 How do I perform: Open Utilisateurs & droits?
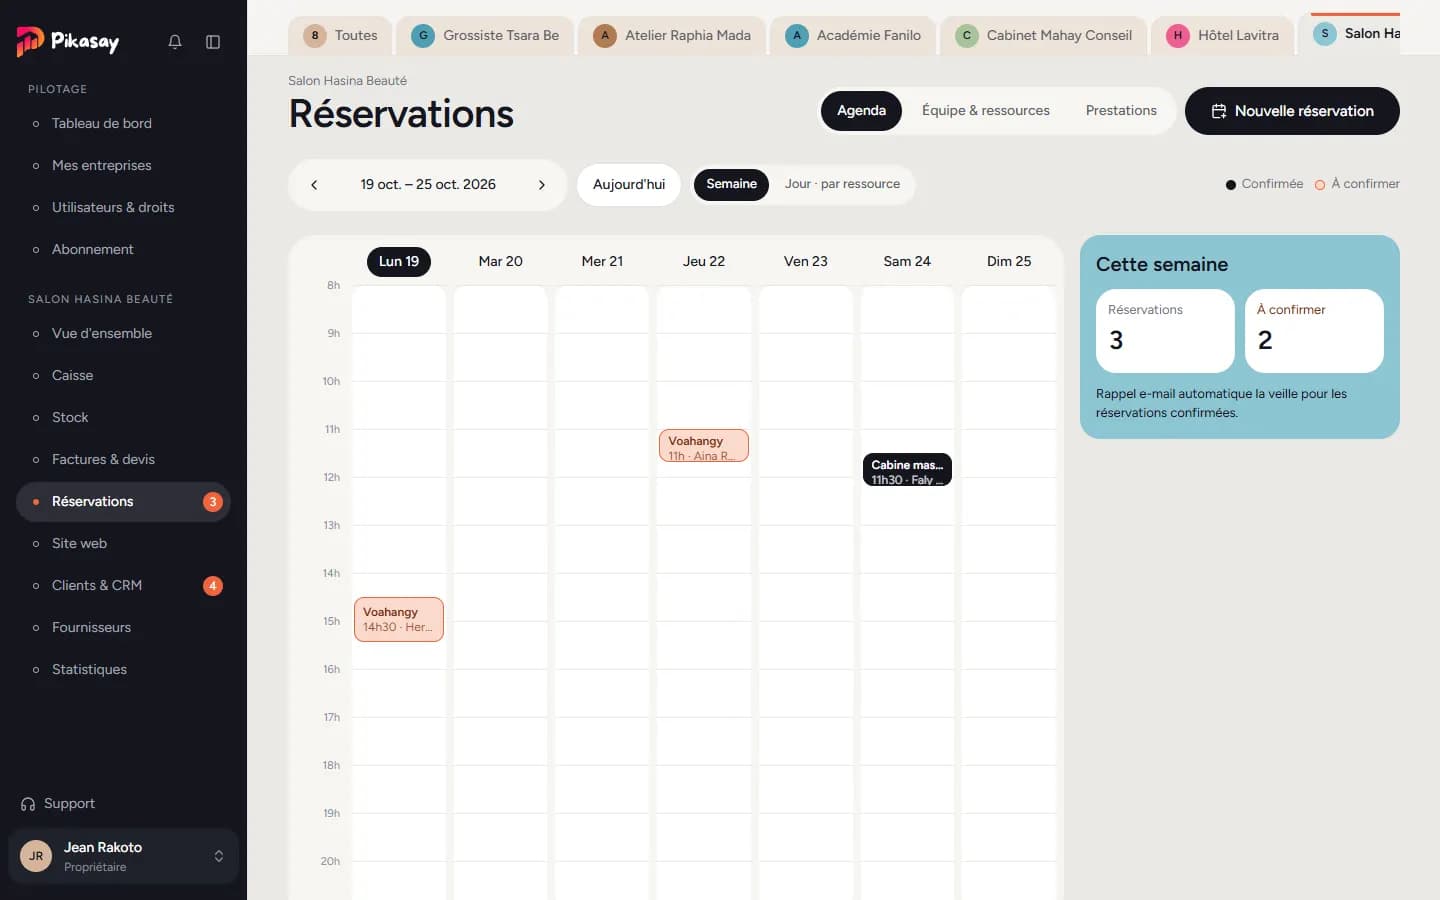tap(123, 208)
